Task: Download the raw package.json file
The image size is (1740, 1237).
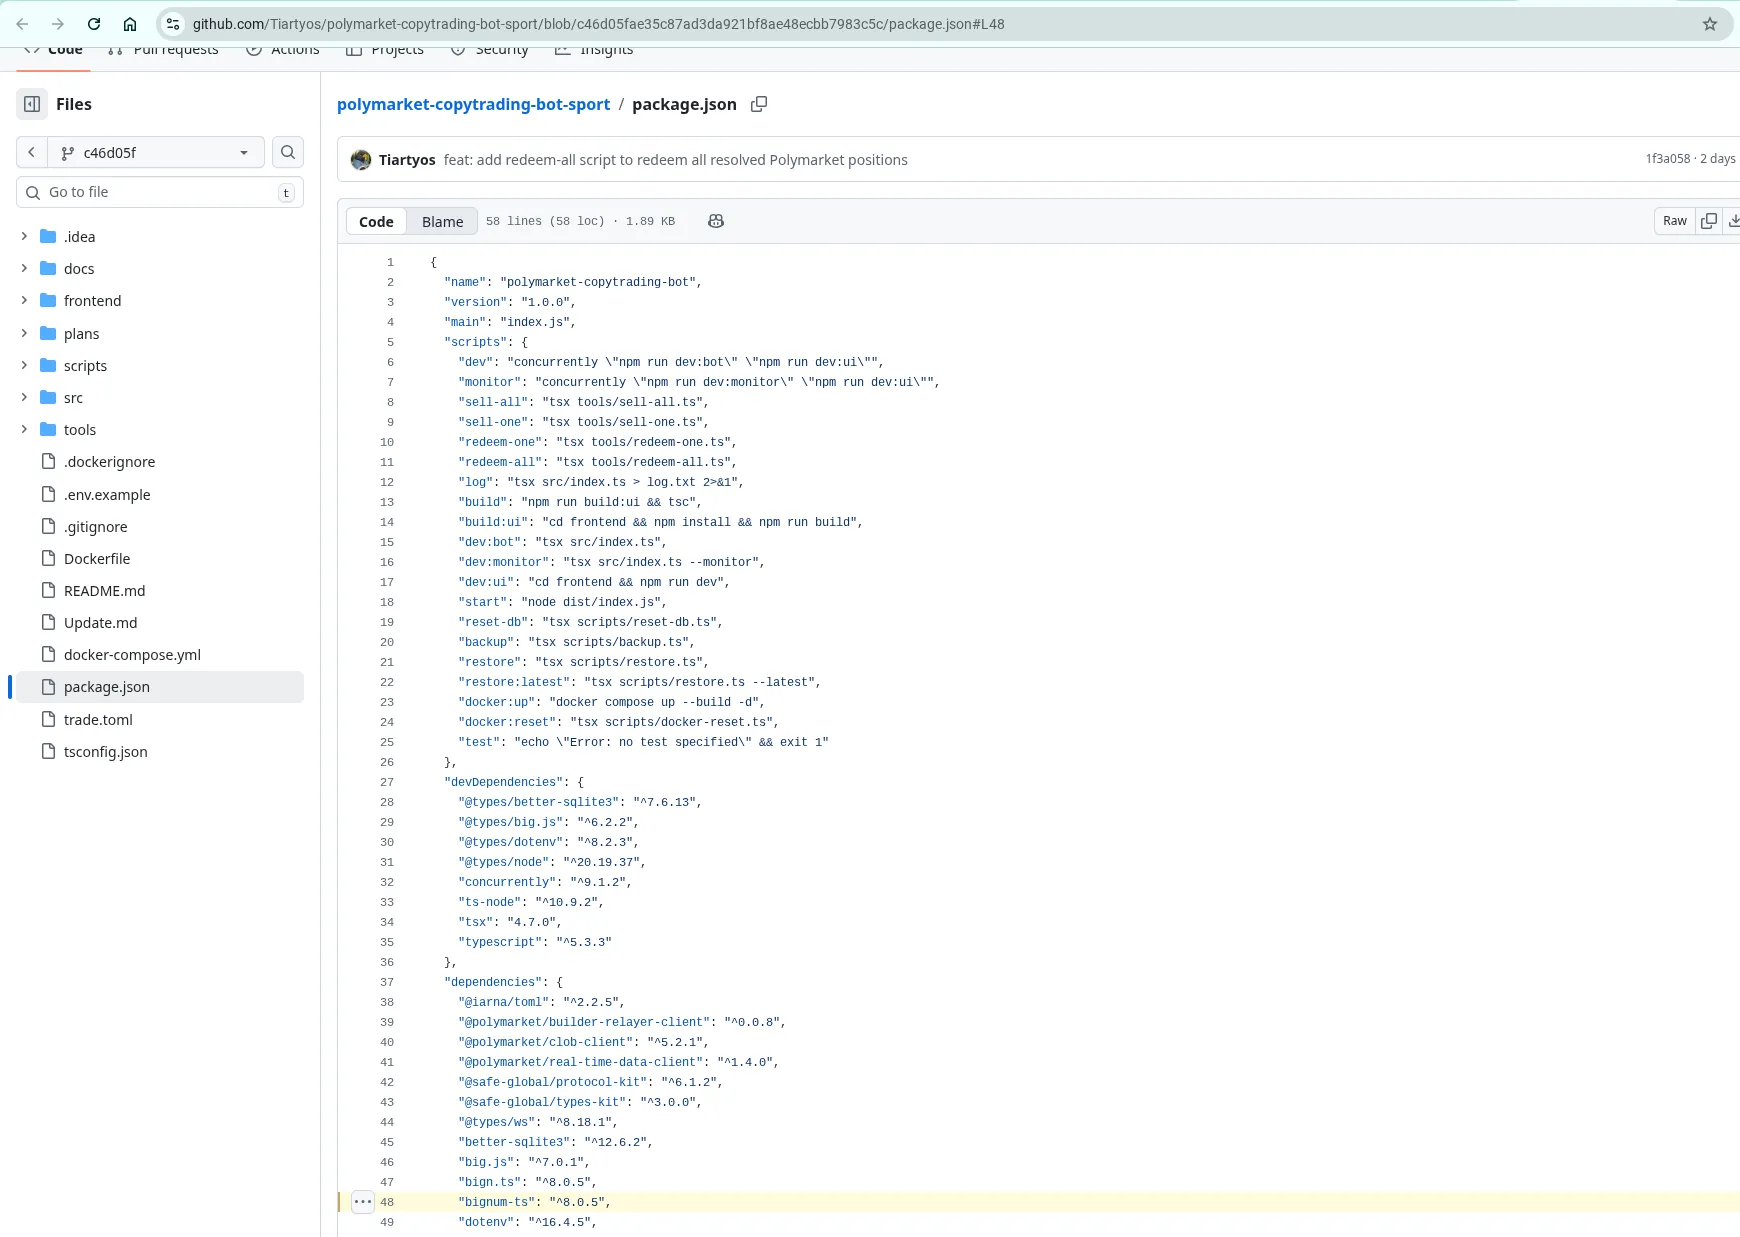Action: pyautogui.click(x=1735, y=220)
